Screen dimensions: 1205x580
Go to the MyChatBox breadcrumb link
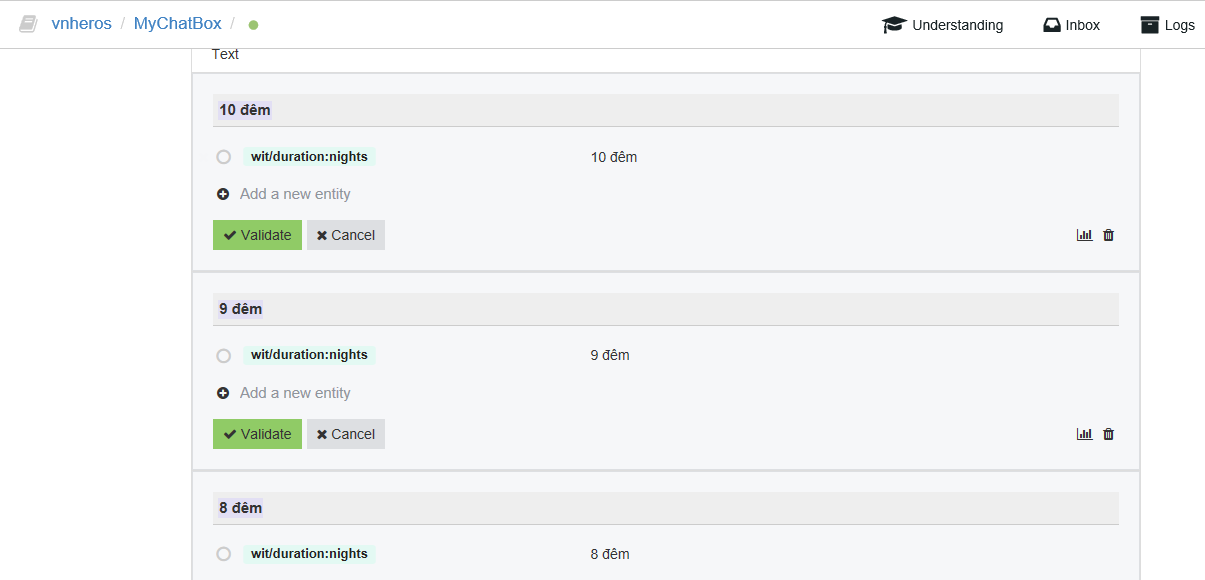click(177, 22)
